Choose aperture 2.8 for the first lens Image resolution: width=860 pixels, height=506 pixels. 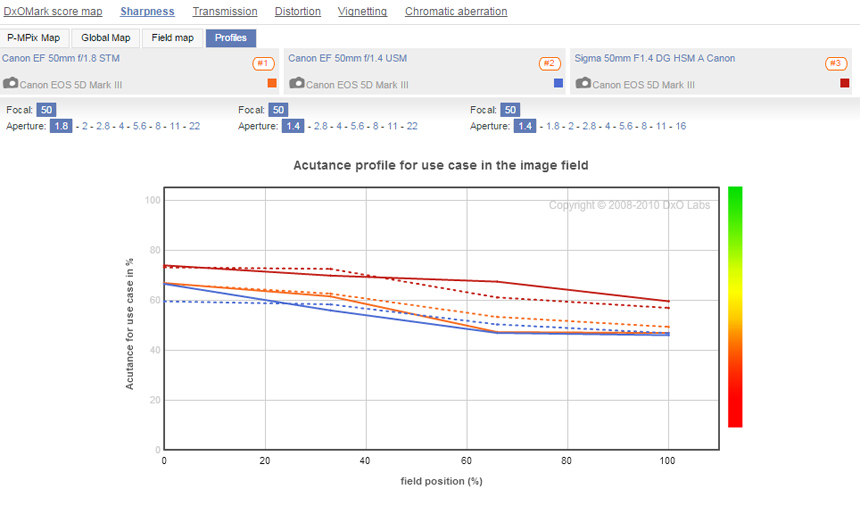[x=103, y=126]
